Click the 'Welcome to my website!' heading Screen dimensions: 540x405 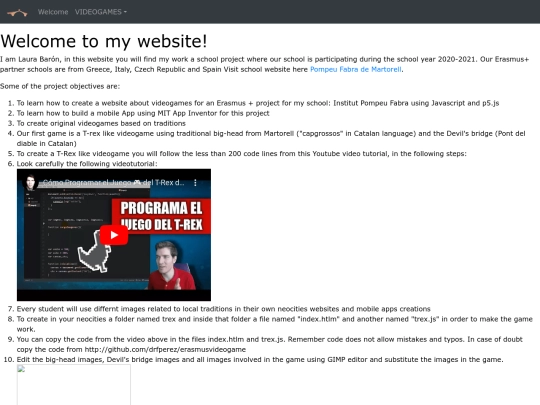point(104,41)
